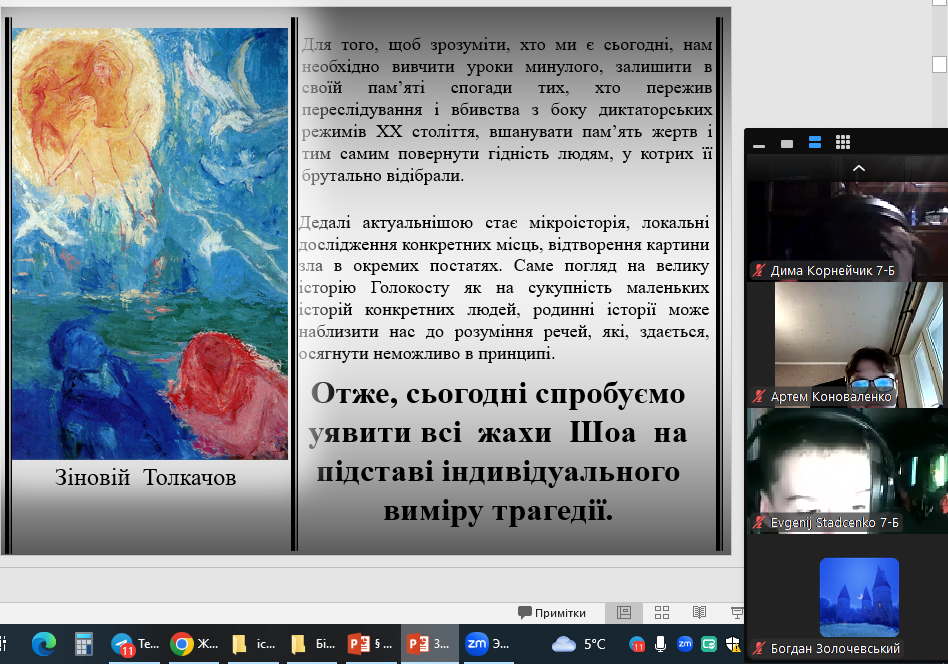The width and height of the screenshot is (948, 664).
Task: Open the microphone icon in the system tray
Action: 660,644
